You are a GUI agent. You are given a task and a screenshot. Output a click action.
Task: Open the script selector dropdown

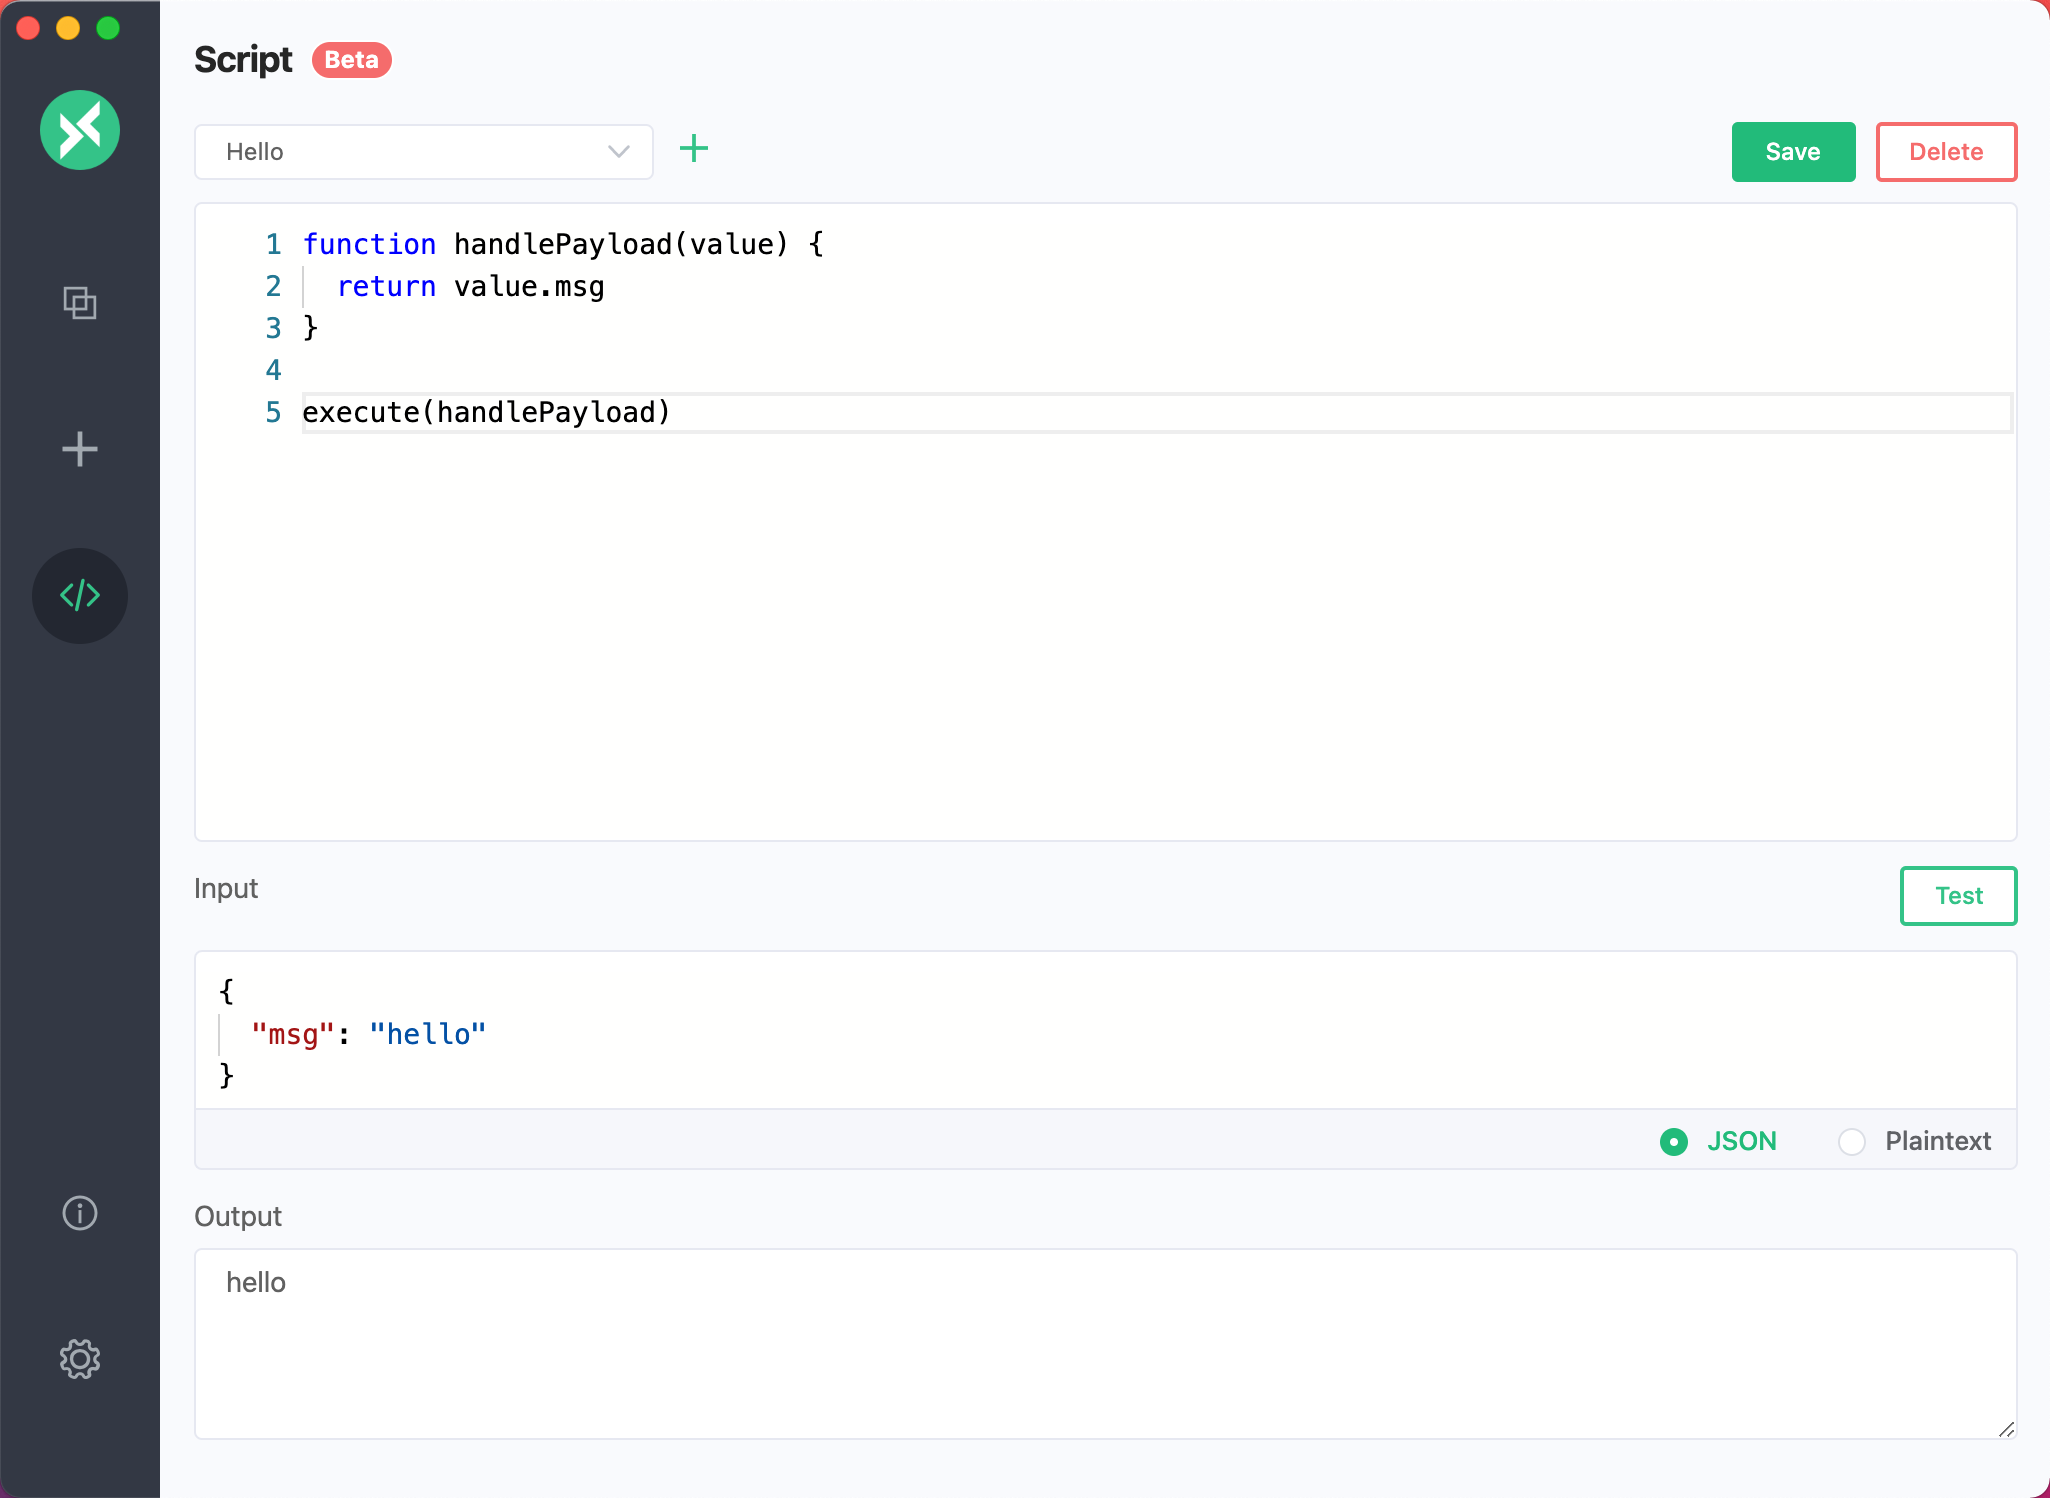click(x=422, y=151)
